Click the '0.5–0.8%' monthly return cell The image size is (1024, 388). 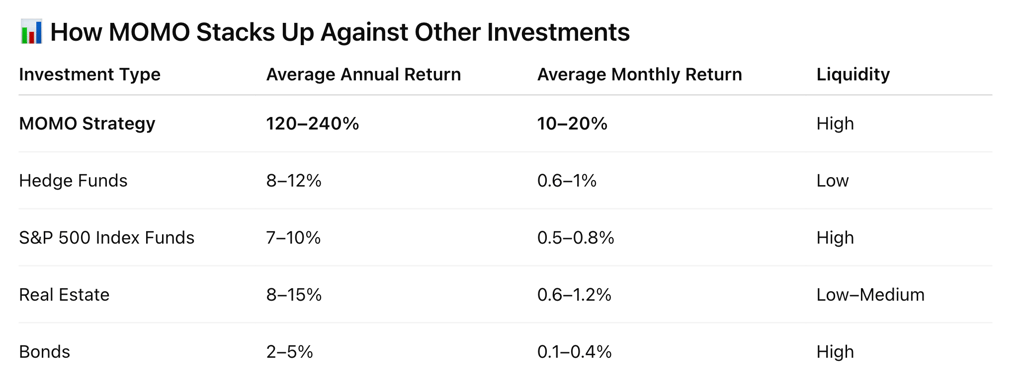pos(575,238)
